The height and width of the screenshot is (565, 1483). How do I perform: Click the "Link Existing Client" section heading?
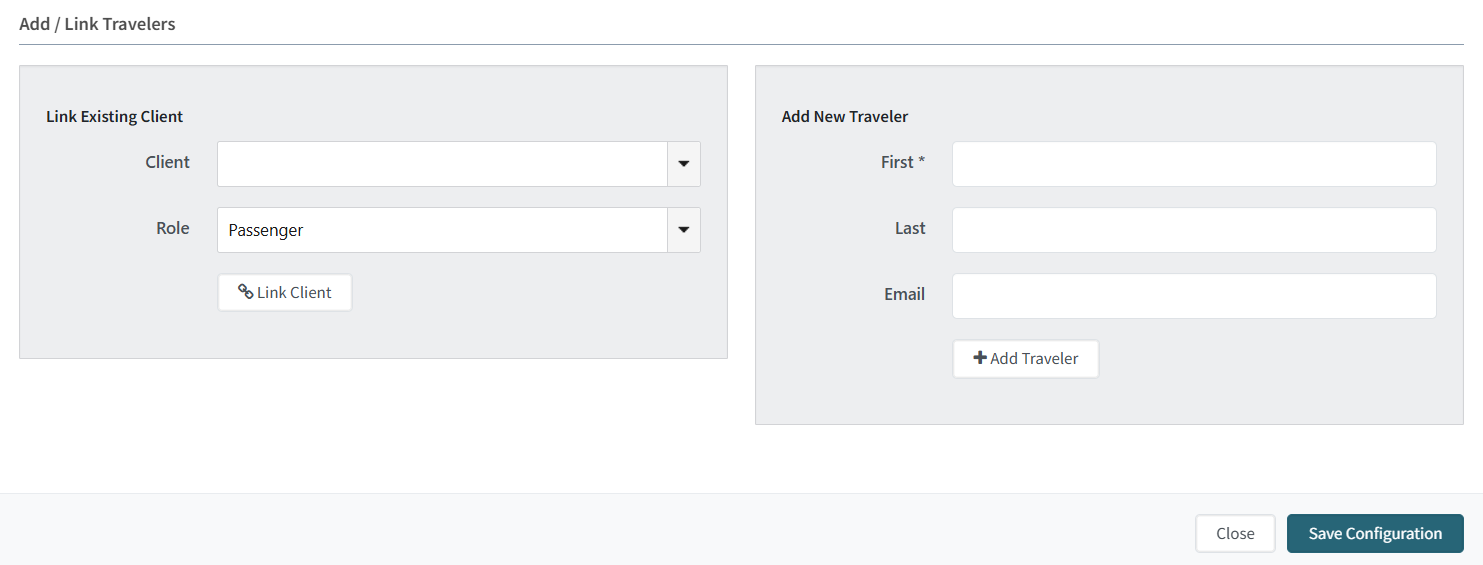click(x=114, y=117)
